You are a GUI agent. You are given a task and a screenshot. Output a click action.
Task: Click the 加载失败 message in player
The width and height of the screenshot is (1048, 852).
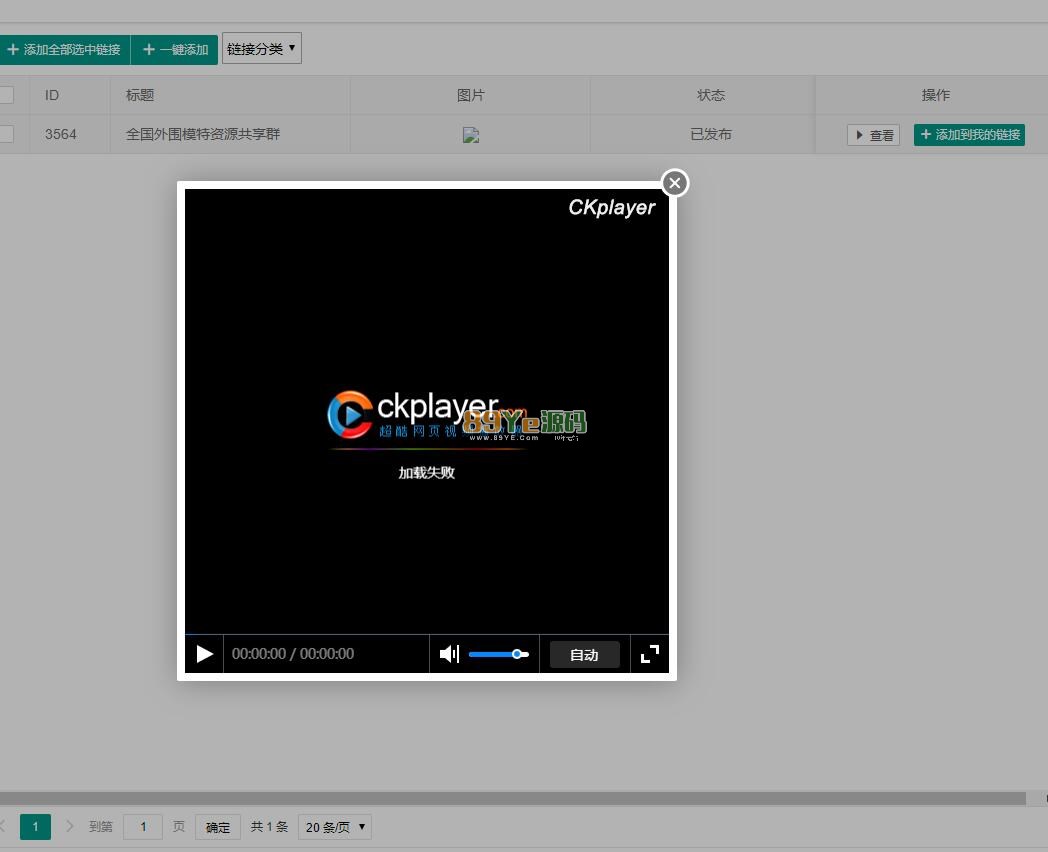(x=426, y=472)
